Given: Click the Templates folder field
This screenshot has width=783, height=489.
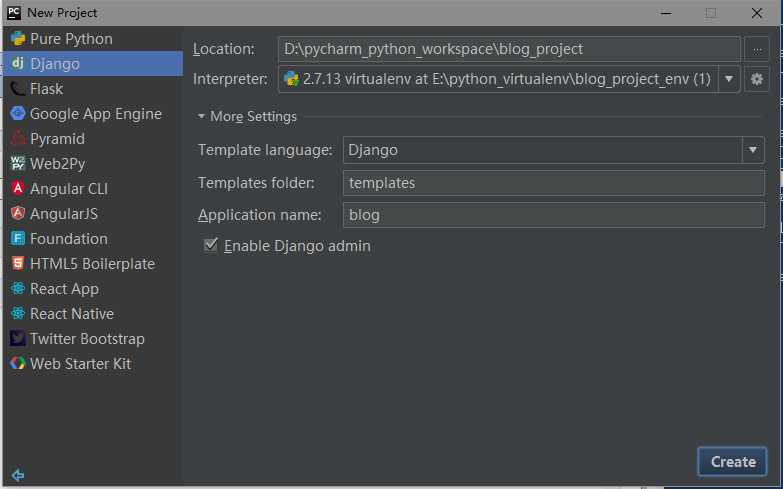Looking at the screenshot, I should 553,183.
